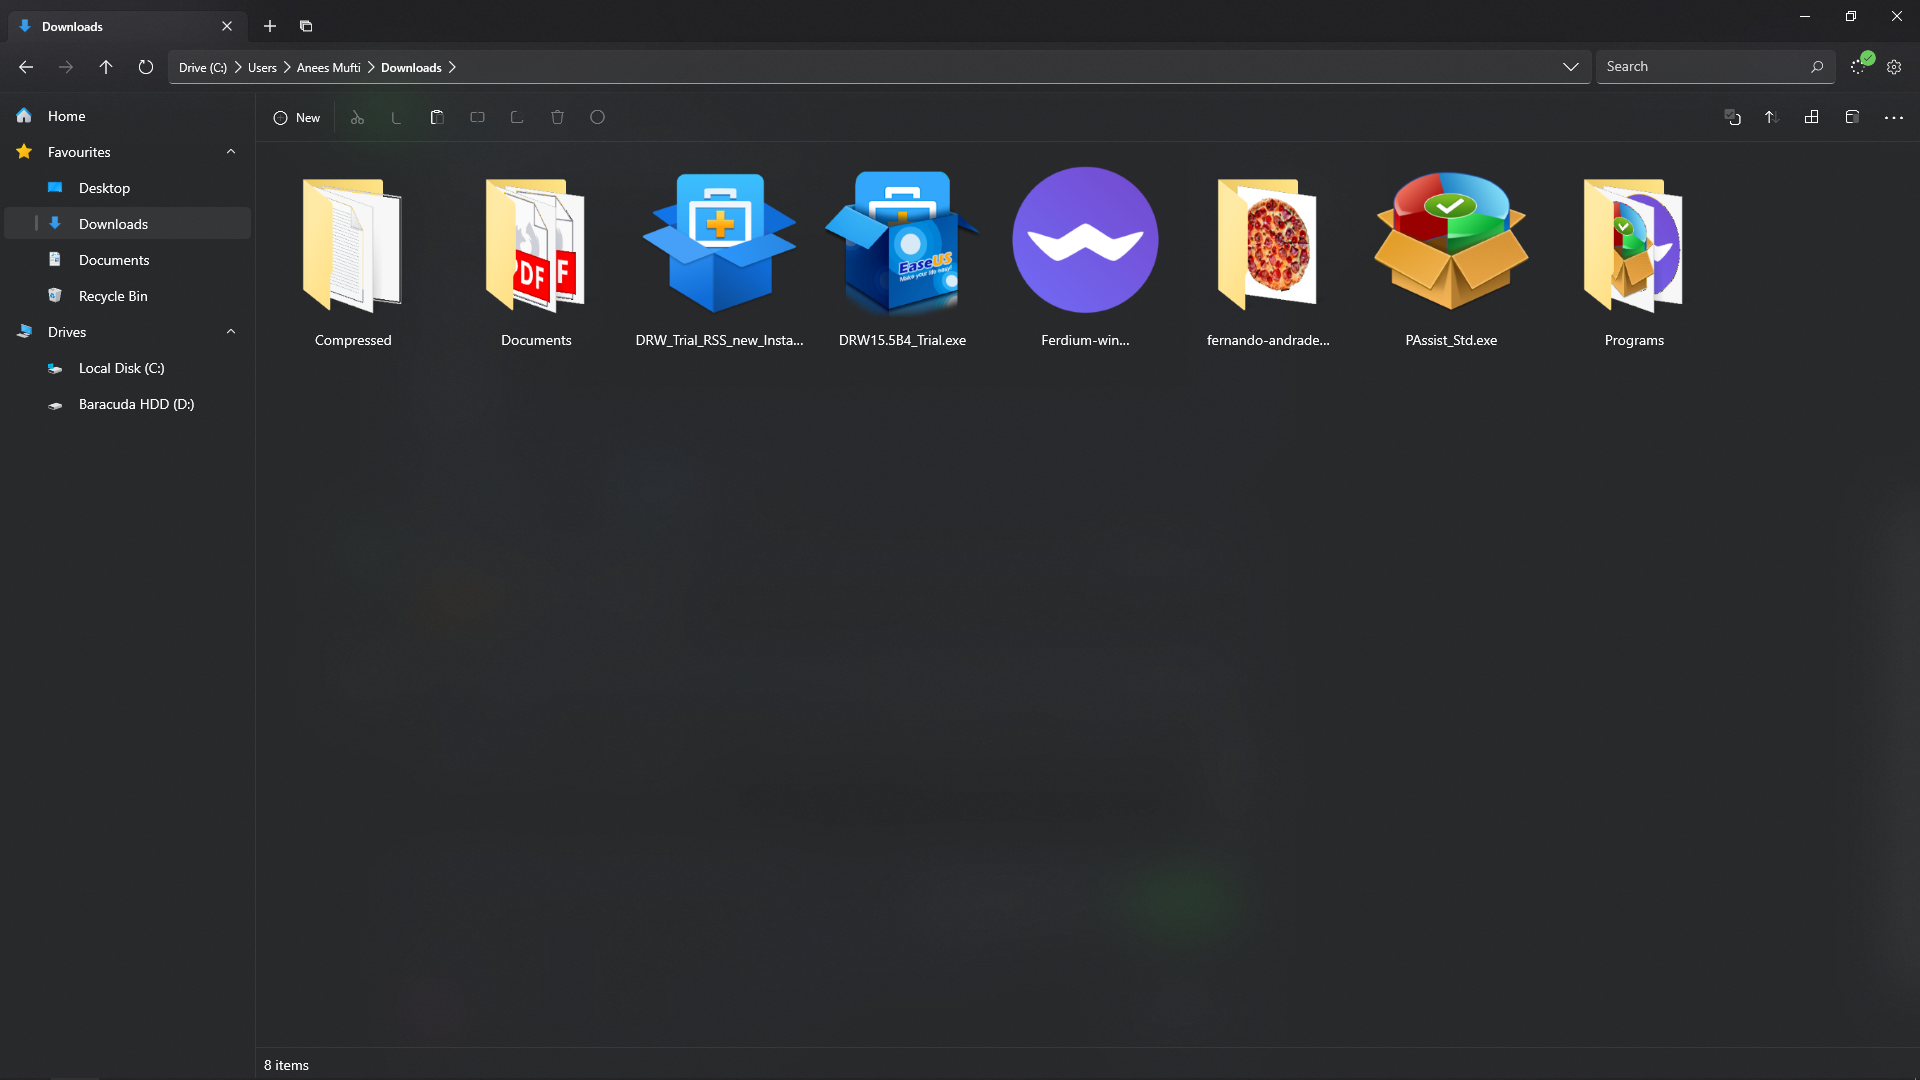Open Baracuda HDD (D:) drive
Viewport: 1920px width, 1080px height.
[136, 404]
